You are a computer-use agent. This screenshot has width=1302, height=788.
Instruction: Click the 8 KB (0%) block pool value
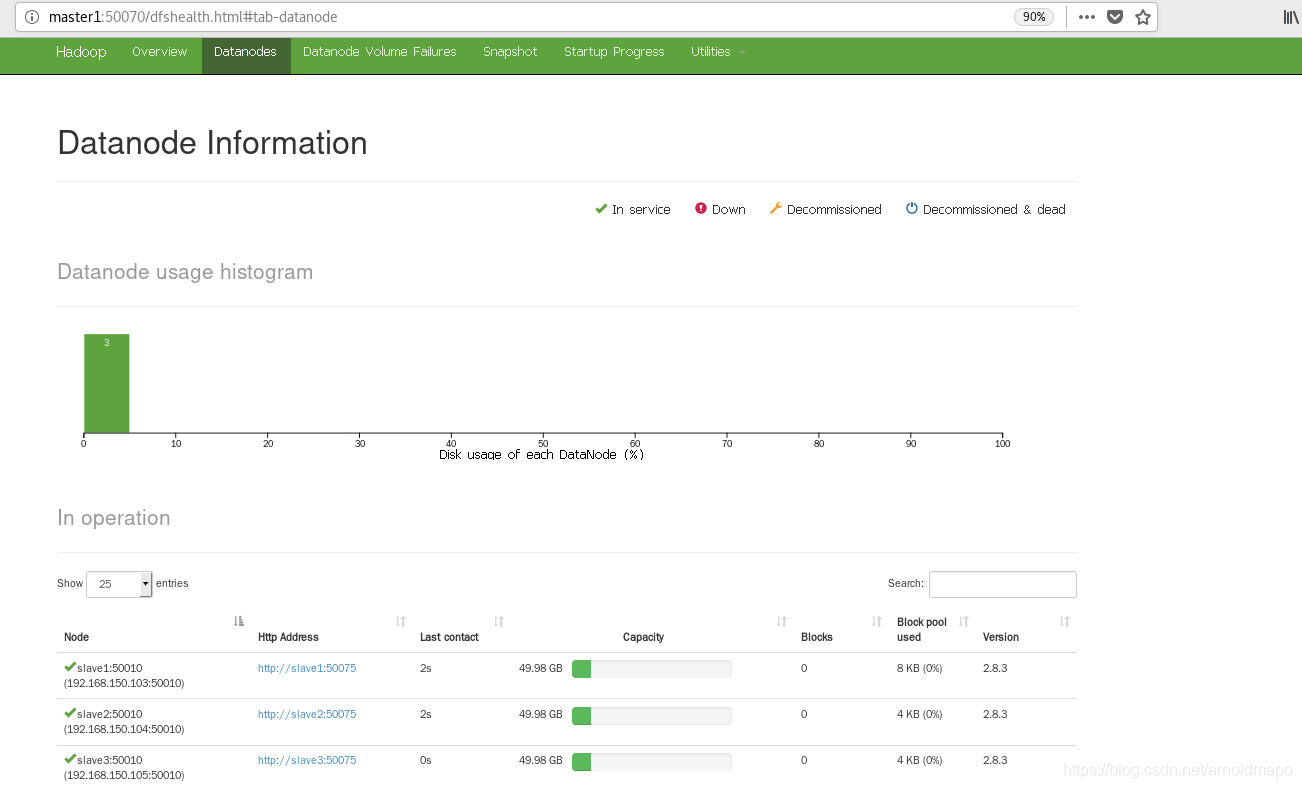tap(920, 668)
